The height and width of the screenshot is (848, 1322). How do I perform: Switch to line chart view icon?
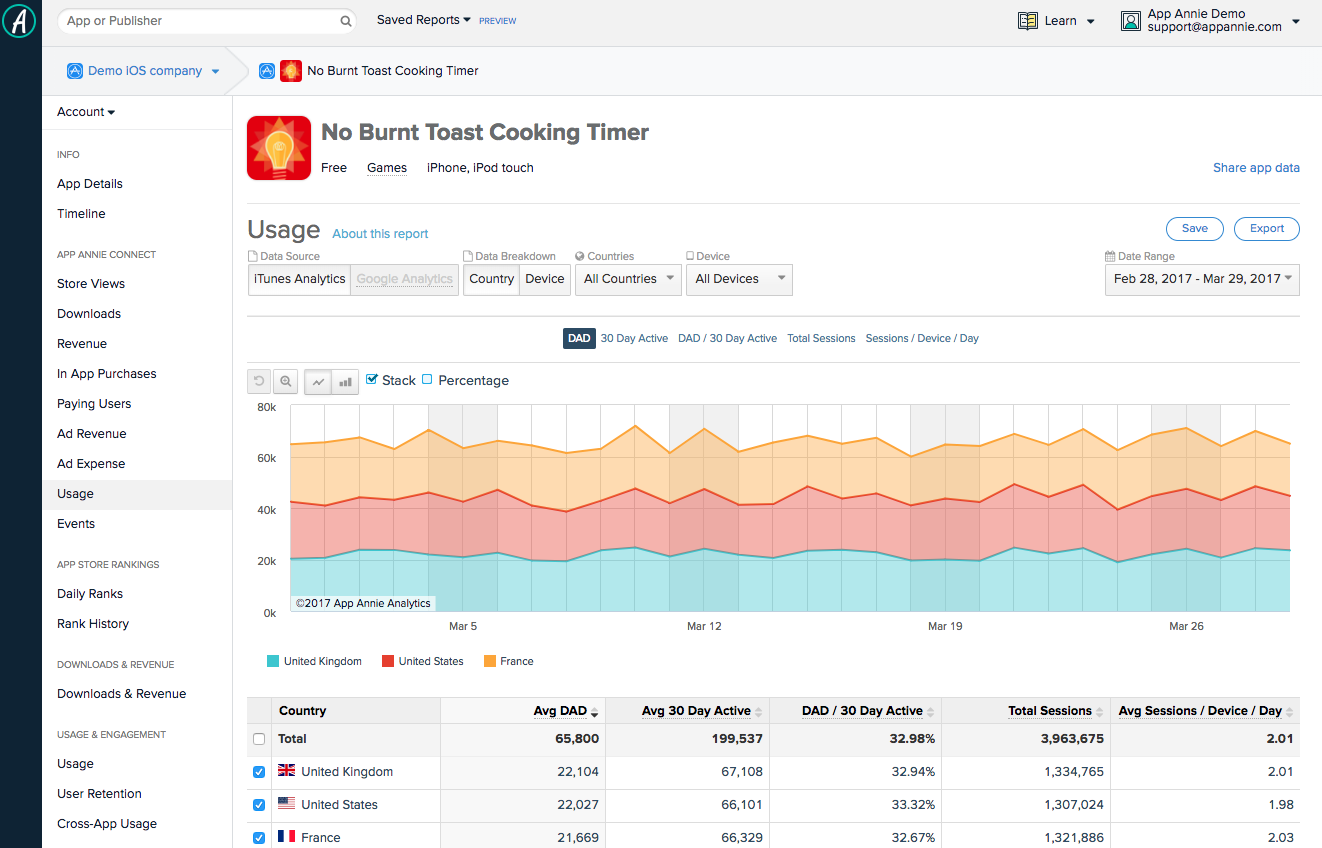coord(319,381)
